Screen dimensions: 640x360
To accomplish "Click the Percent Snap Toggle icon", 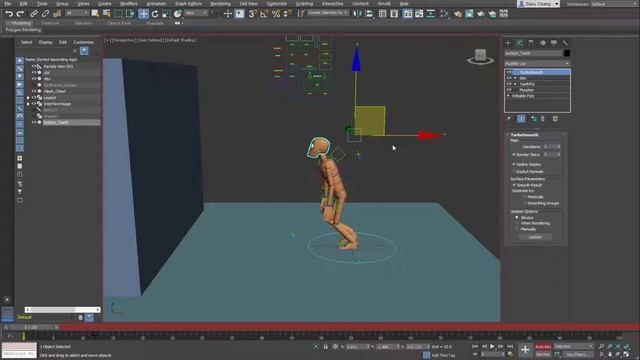I will pyautogui.click(x=276, y=14).
